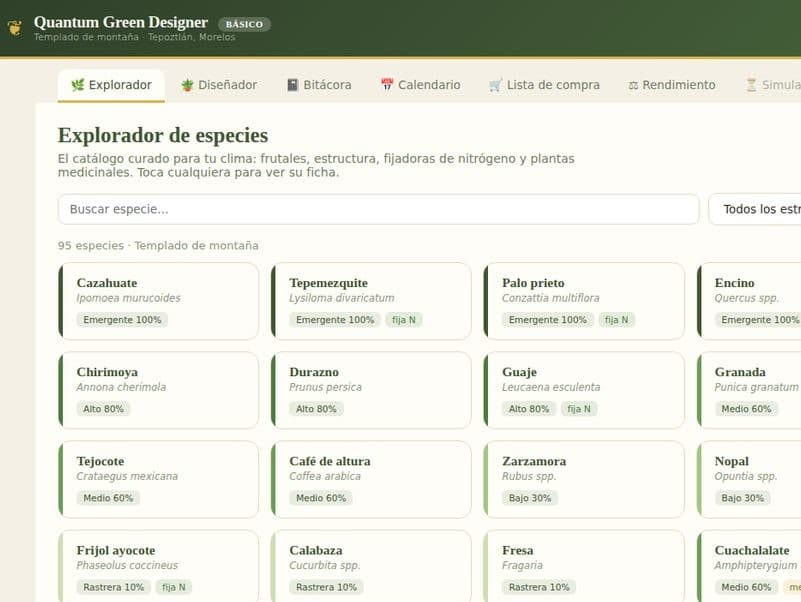Open the Cuachalalate species card

click(x=749, y=566)
